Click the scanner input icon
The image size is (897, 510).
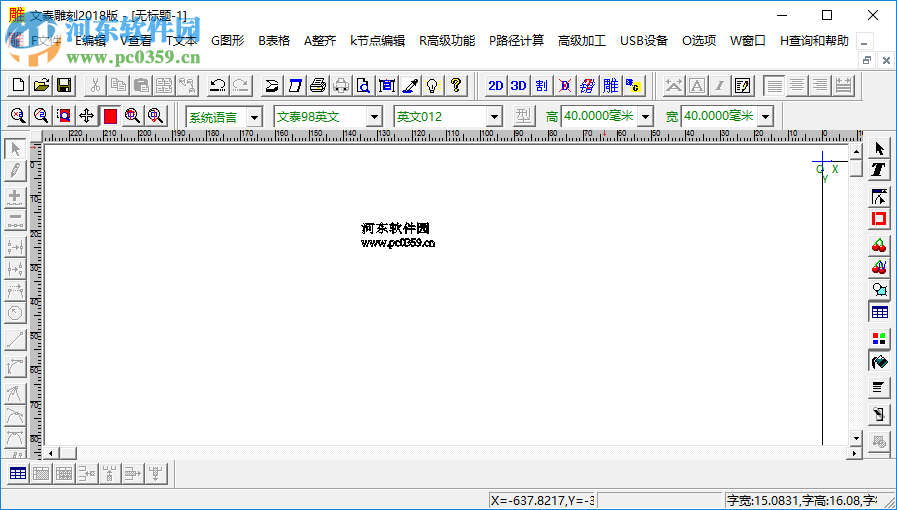272,86
